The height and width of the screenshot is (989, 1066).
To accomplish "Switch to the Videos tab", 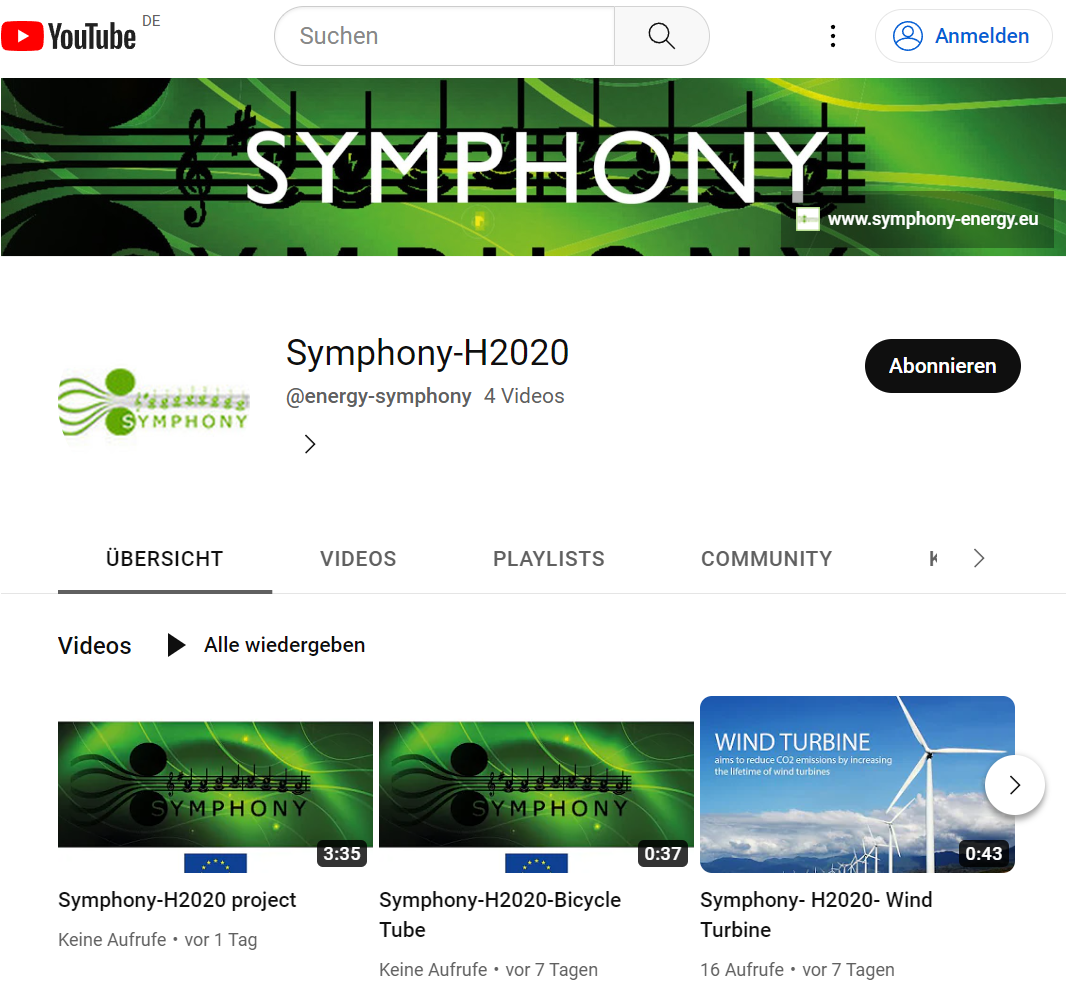I will pyautogui.click(x=358, y=559).
